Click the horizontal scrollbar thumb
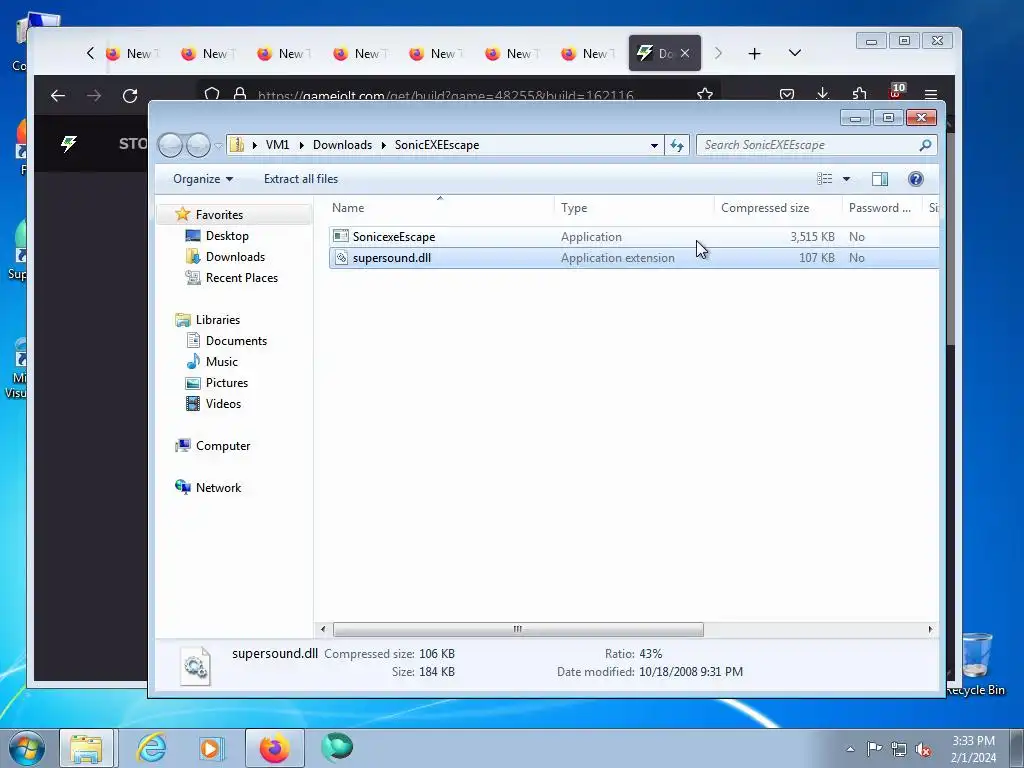The width and height of the screenshot is (1024, 768). tap(518, 629)
